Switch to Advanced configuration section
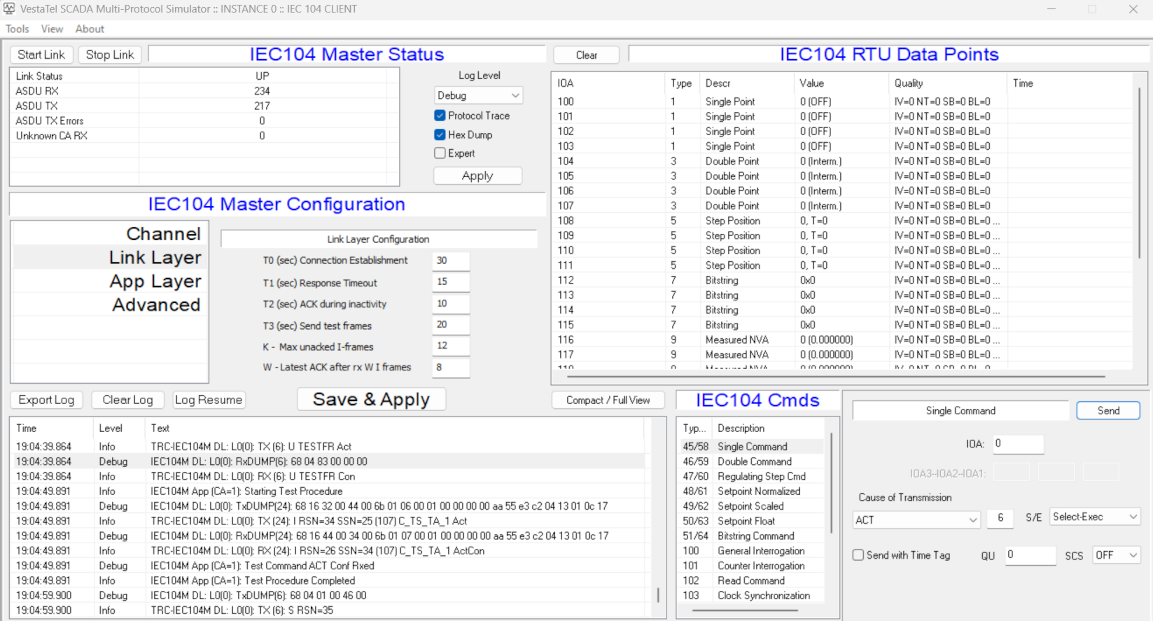This screenshot has height=621, width=1153. (156, 305)
